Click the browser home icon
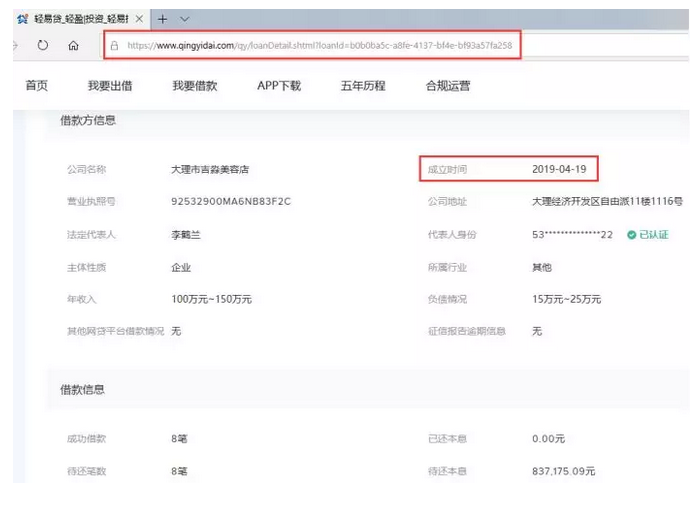This screenshot has width=700, height=513. click(73, 46)
